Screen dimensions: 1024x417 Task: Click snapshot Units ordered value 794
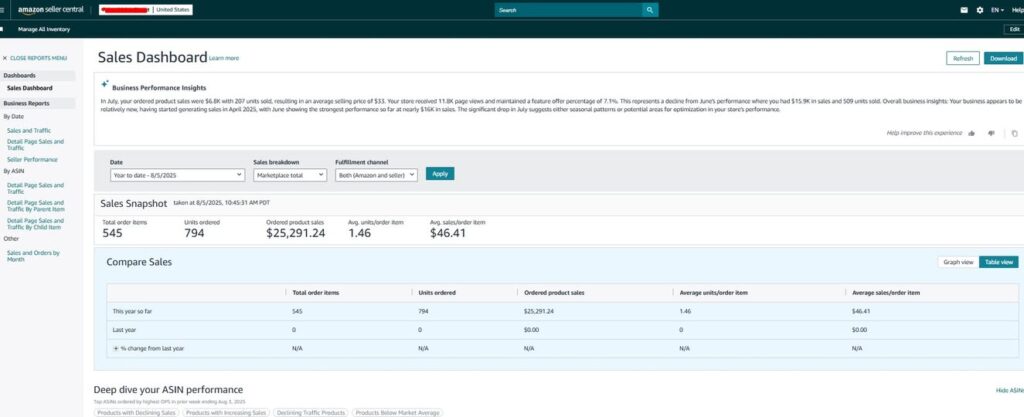tap(194, 233)
